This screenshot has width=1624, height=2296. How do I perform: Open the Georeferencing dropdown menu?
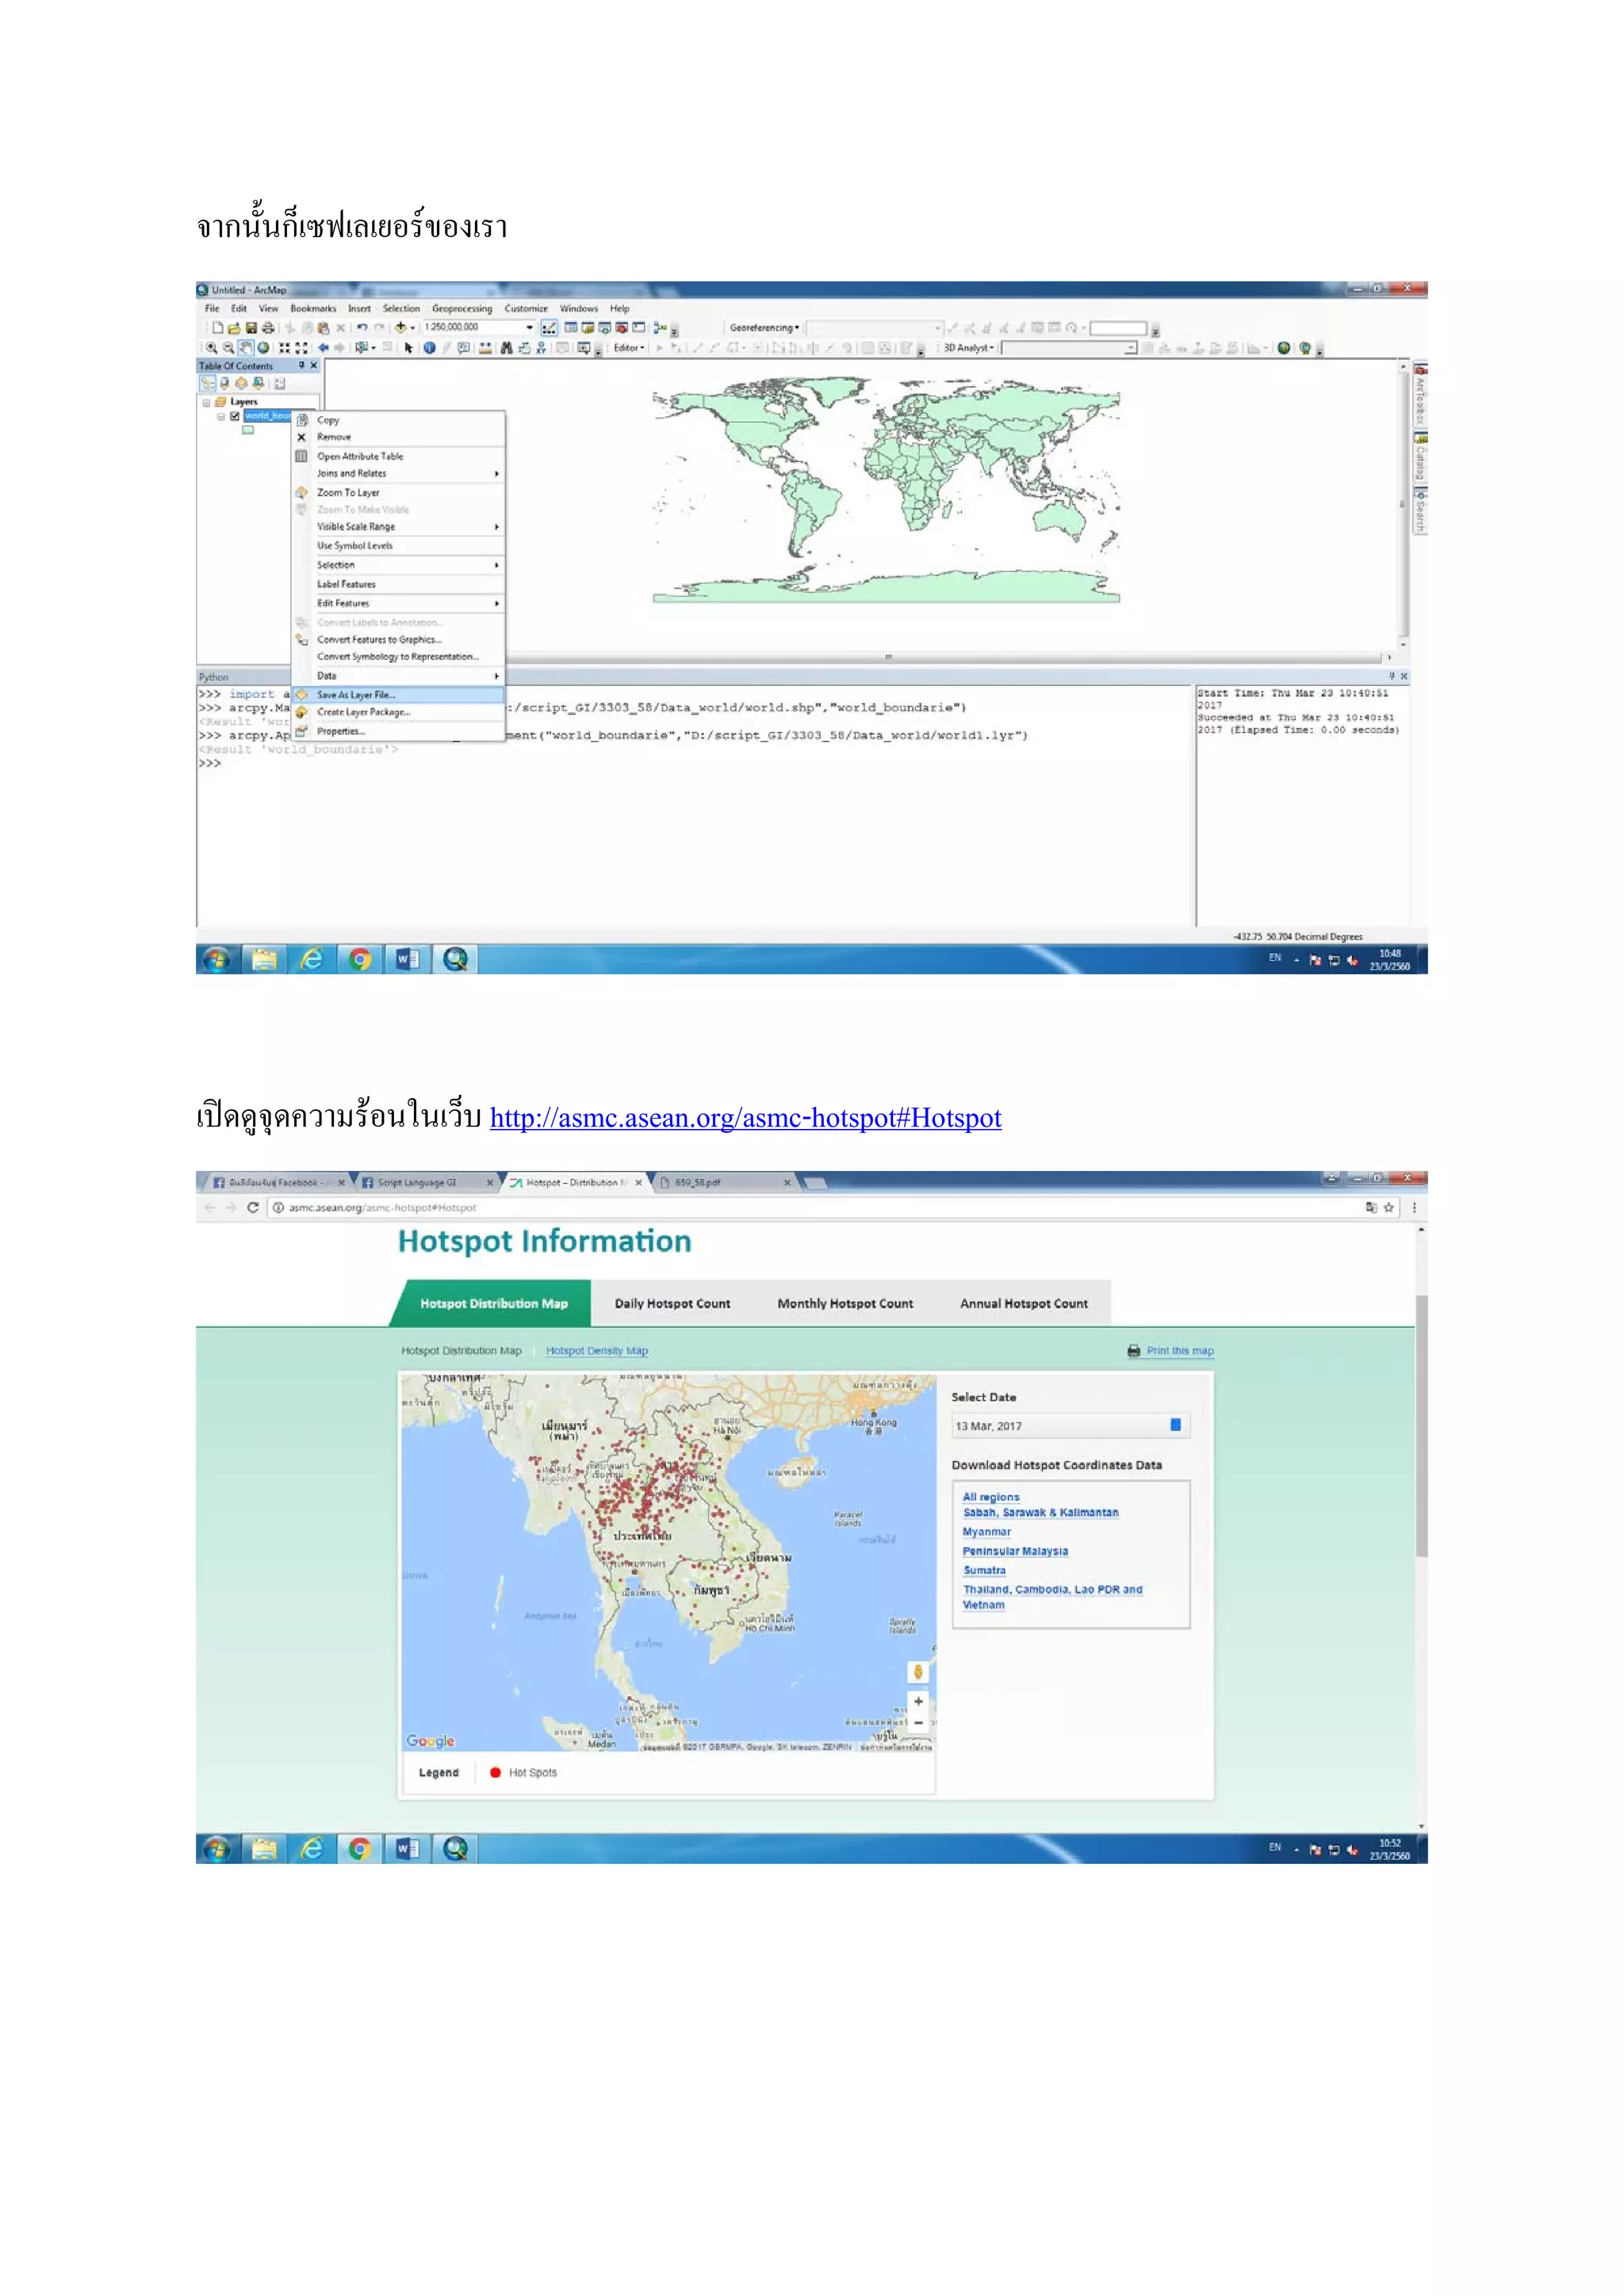(x=764, y=328)
